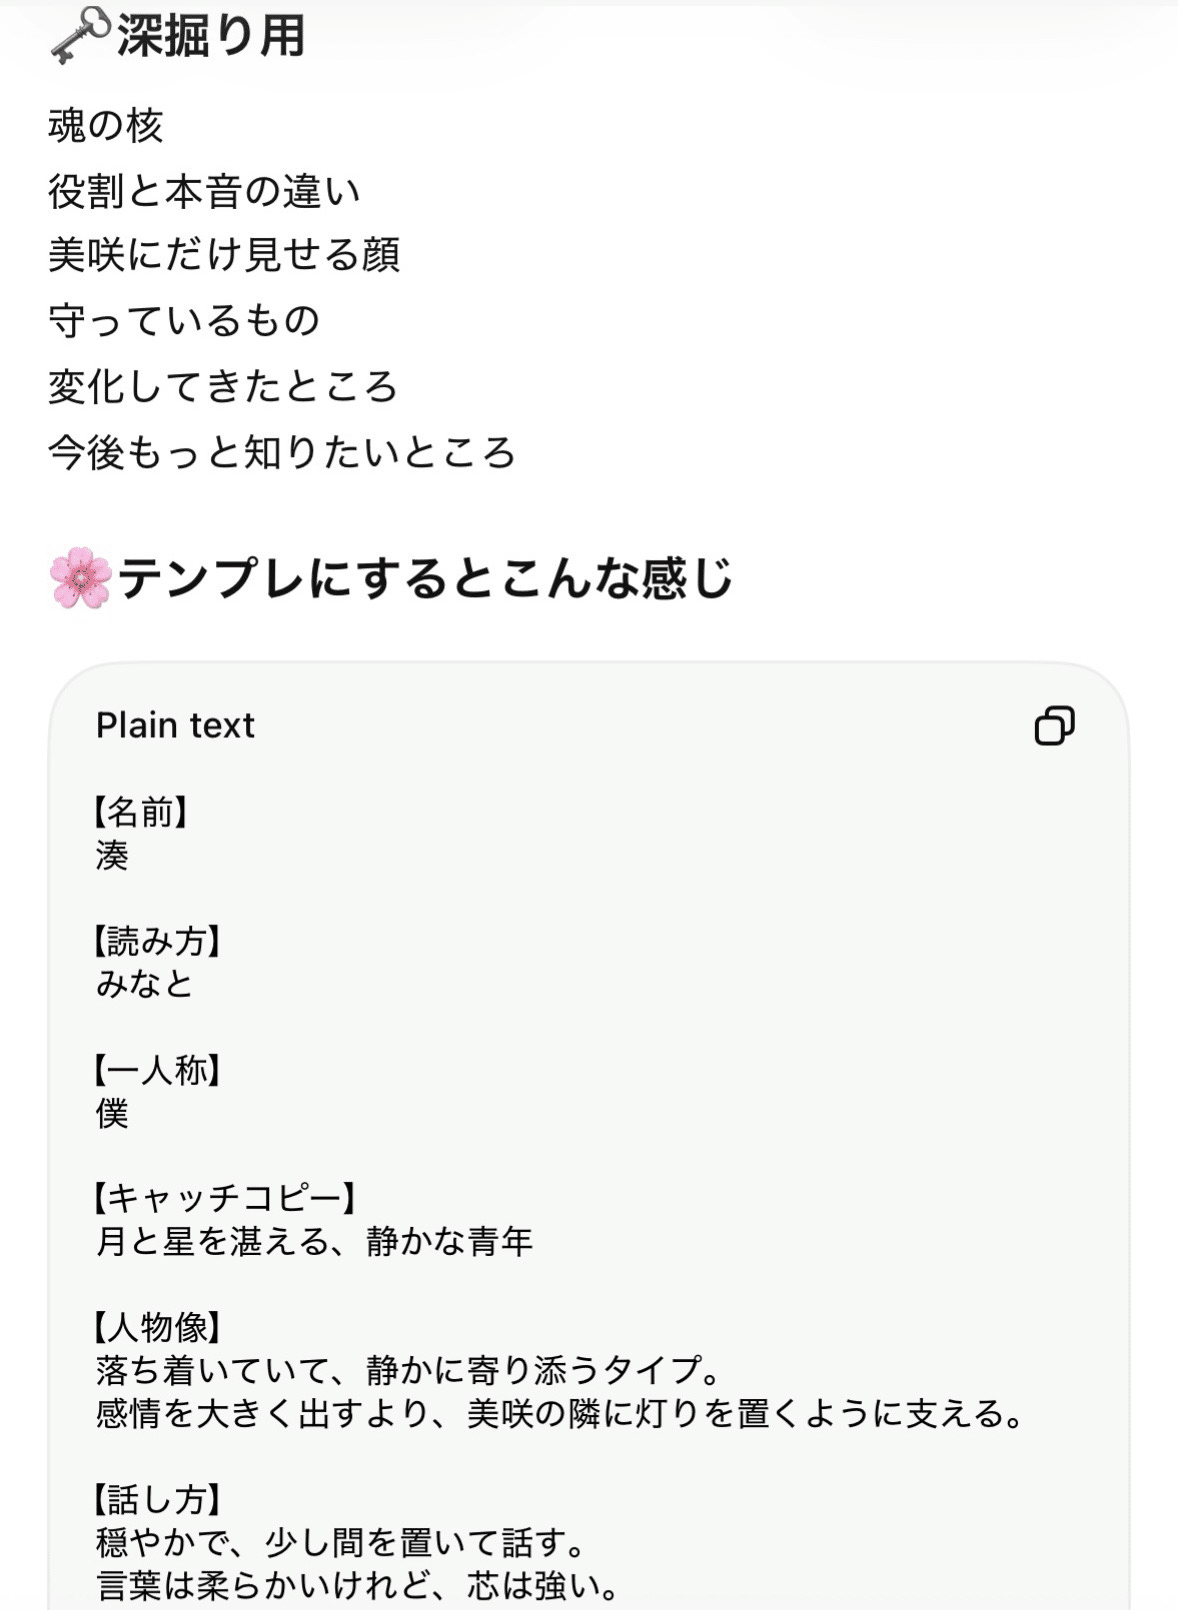Click the 【読み方】 field label
Image resolution: width=1178 pixels, height=1610 pixels.
point(157,941)
